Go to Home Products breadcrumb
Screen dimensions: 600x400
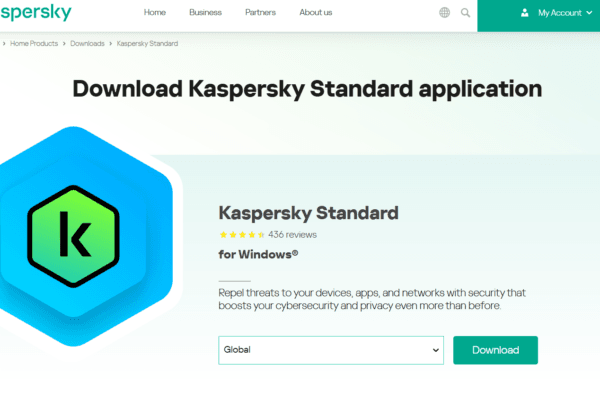coord(34,44)
